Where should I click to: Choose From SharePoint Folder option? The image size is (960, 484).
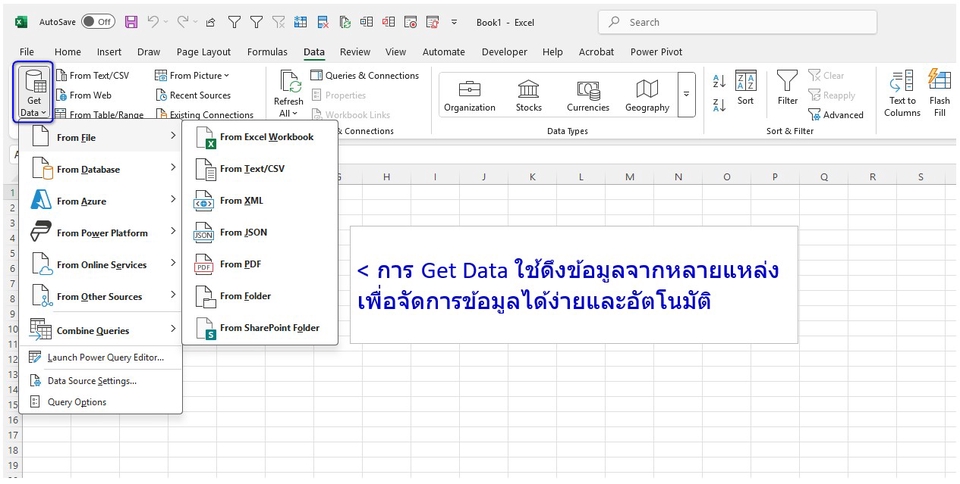(x=260, y=328)
